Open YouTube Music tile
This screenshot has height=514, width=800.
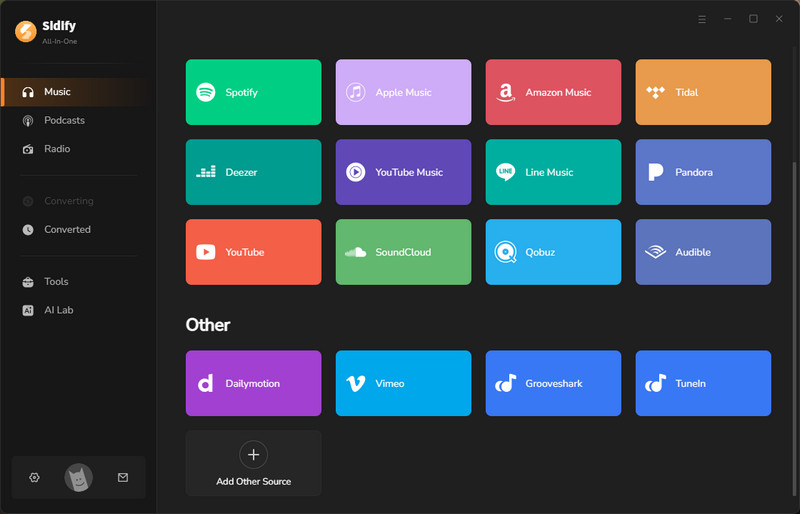click(404, 172)
